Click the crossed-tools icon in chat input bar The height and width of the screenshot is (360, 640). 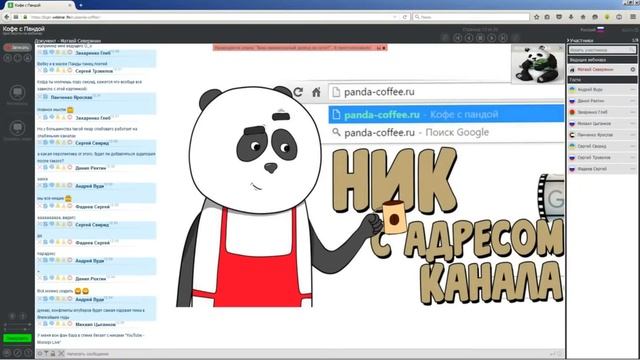[61, 353]
